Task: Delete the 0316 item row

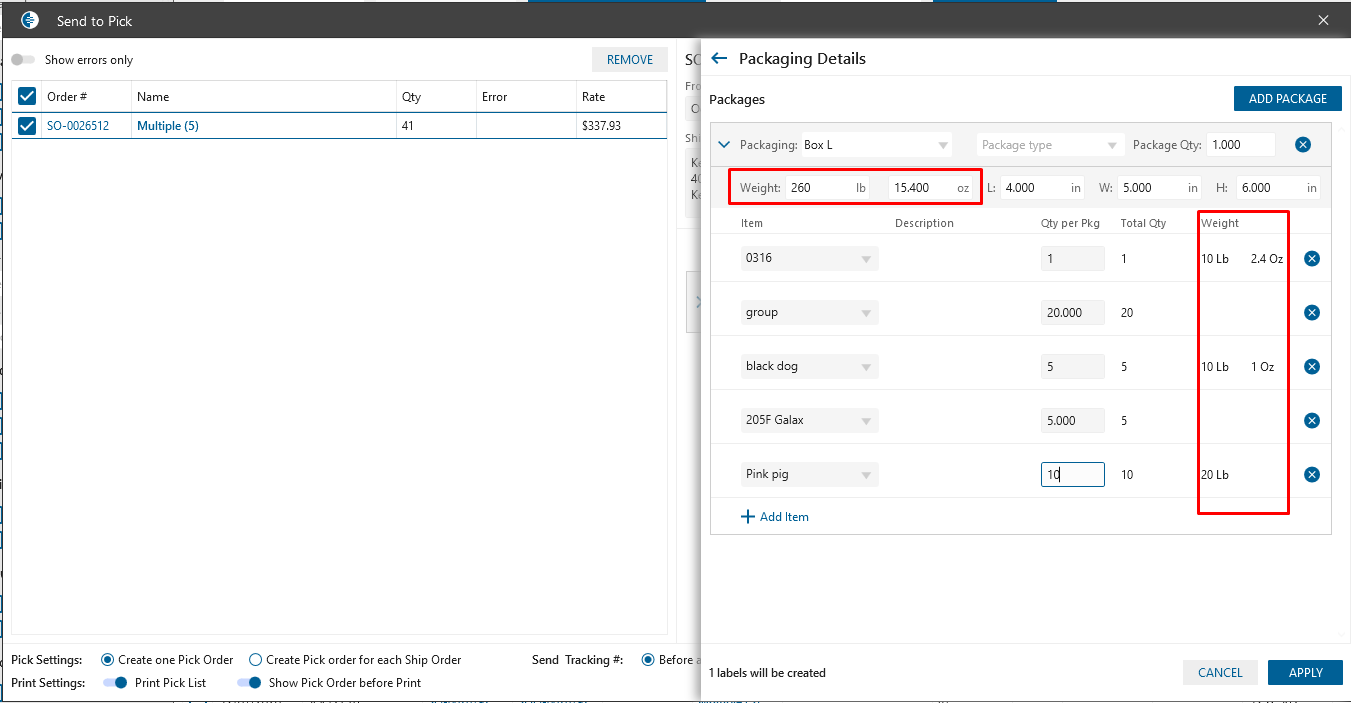Action: [1312, 259]
